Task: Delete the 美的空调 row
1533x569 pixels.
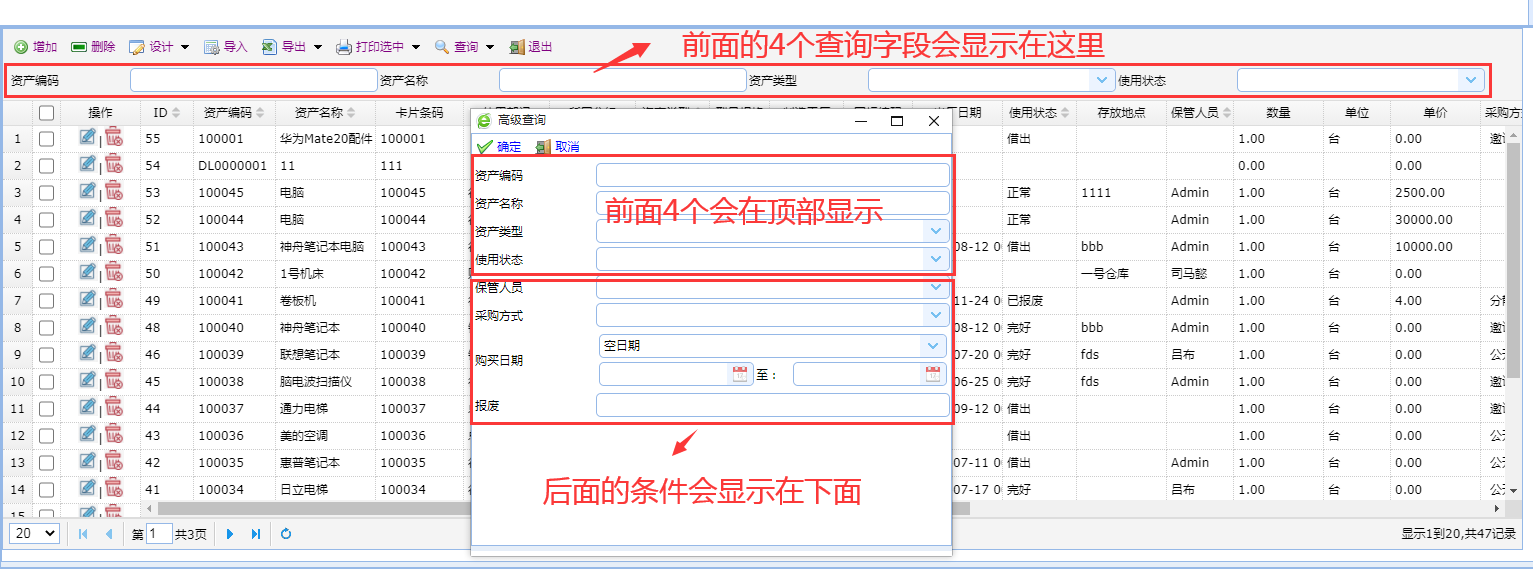Action: click(x=113, y=434)
